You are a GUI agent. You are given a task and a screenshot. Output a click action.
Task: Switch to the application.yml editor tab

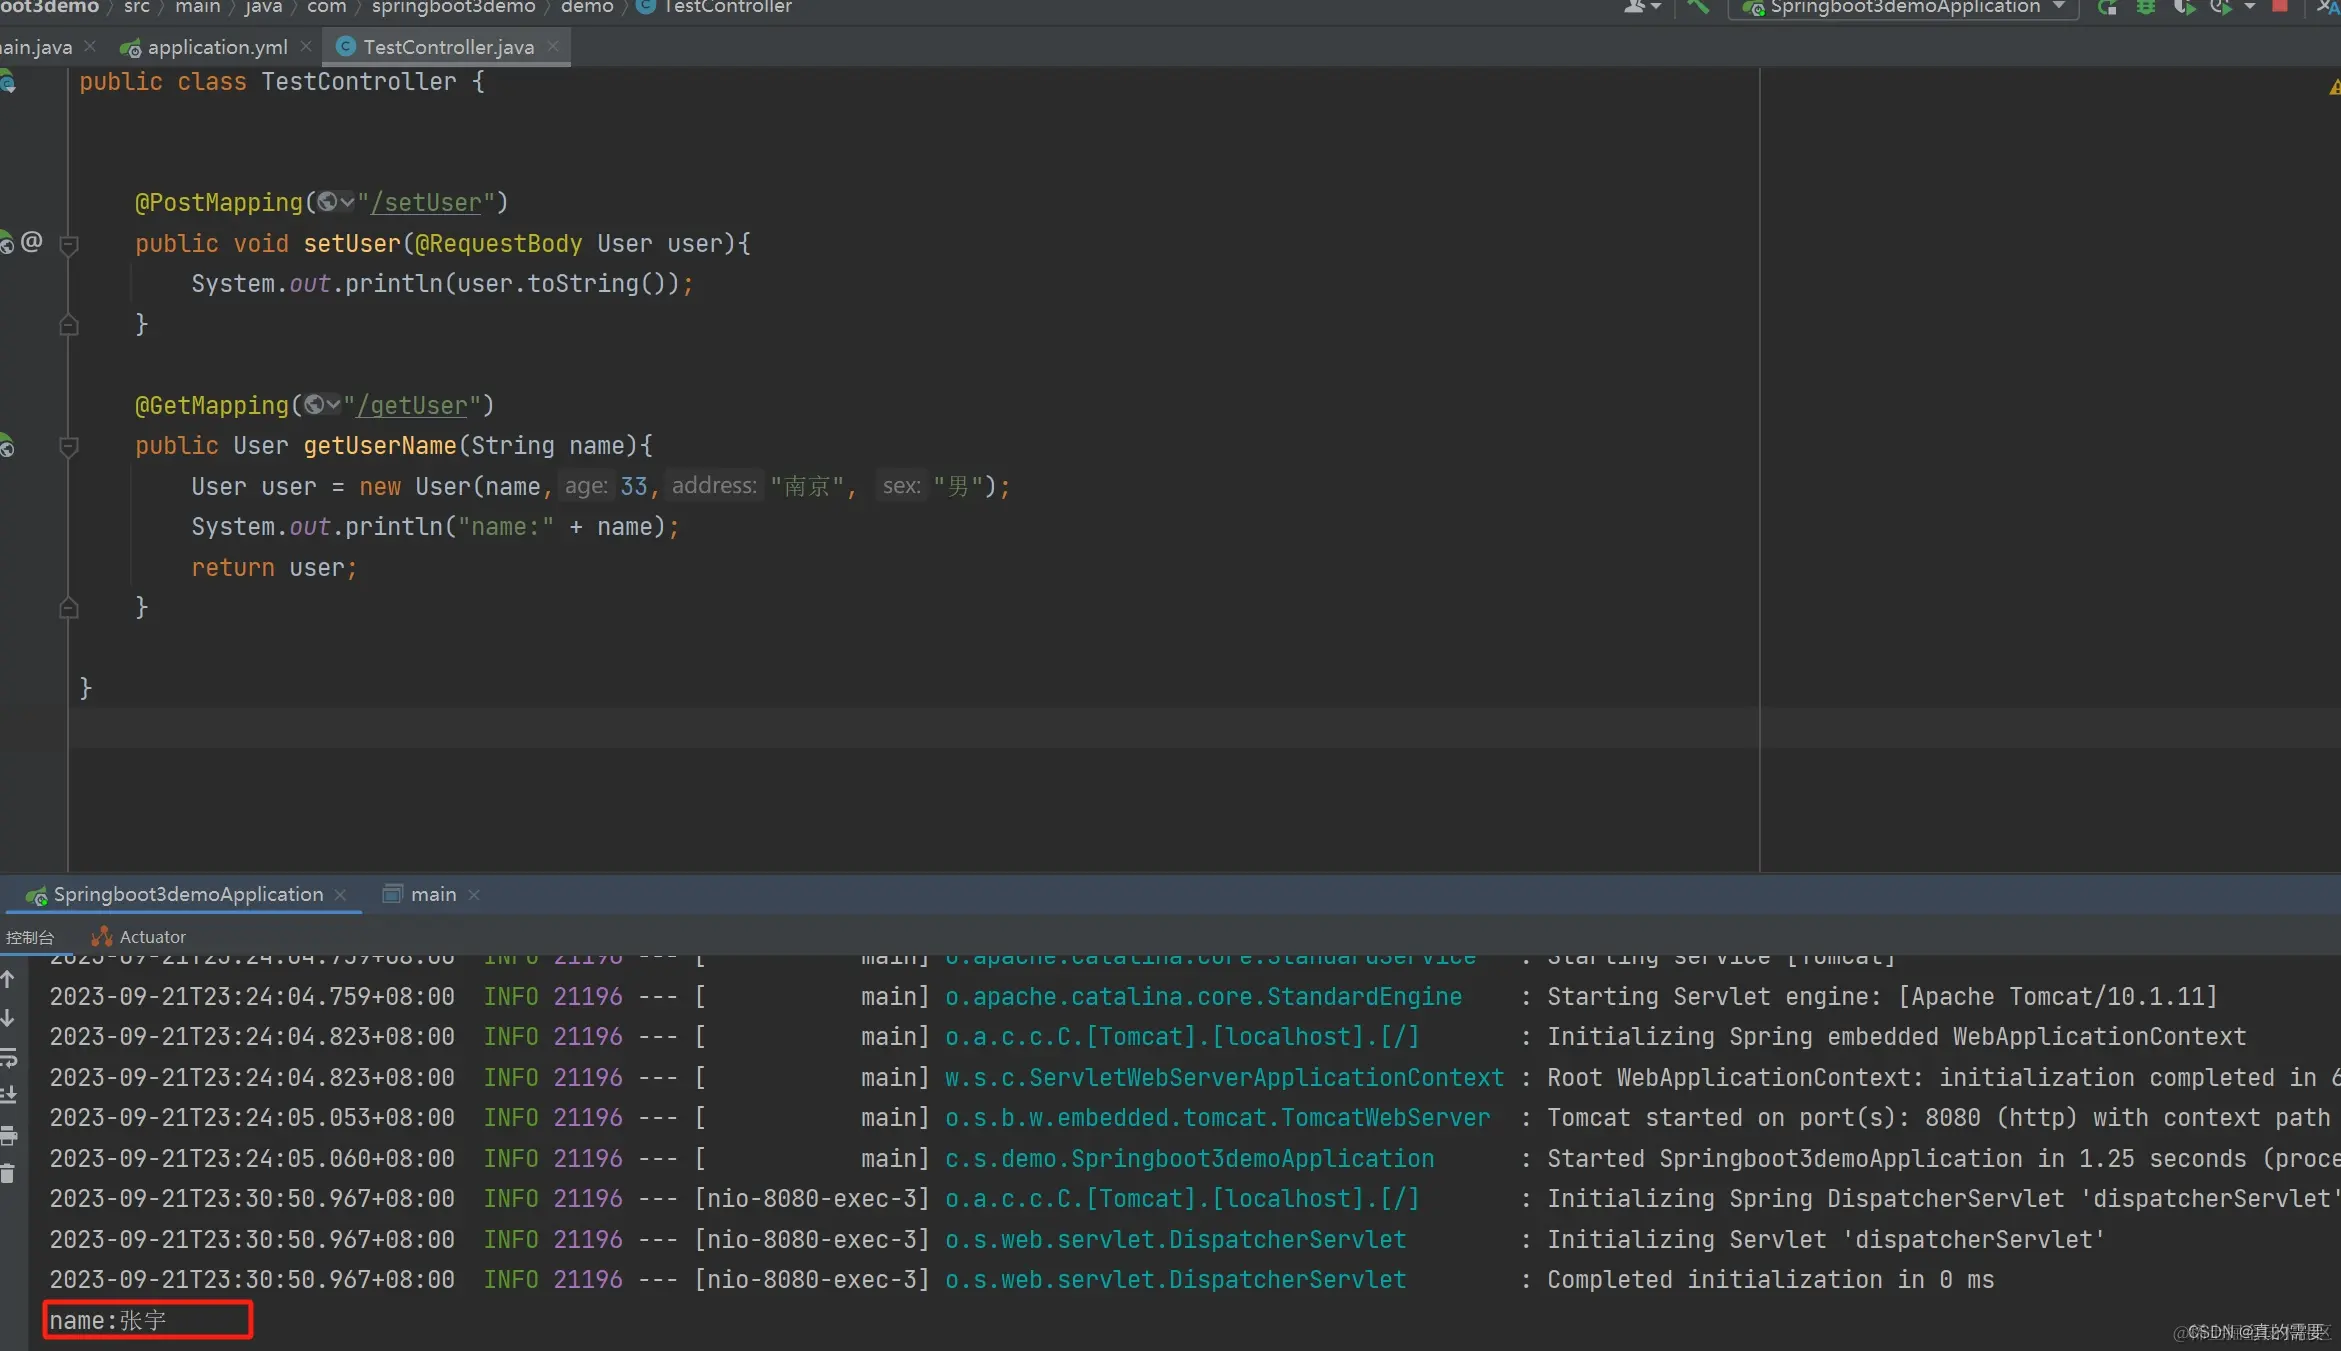point(216,47)
